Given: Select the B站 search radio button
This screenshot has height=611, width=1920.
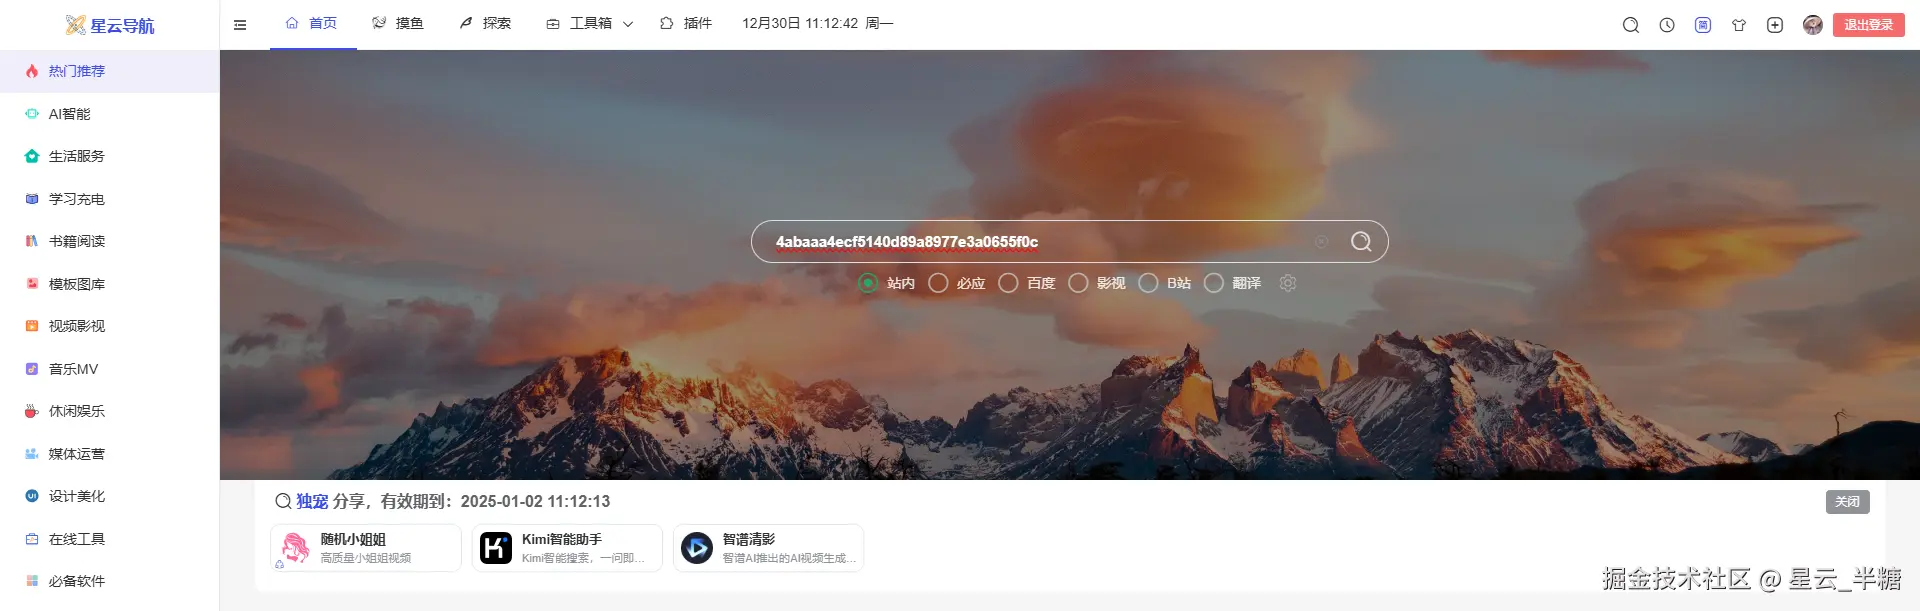Looking at the screenshot, I should [1148, 283].
